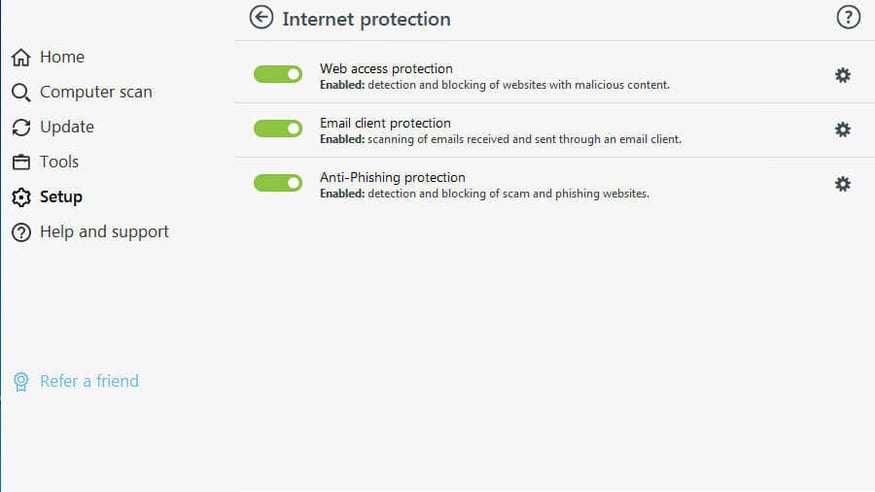The width and height of the screenshot is (875, 492).
Task: Go to the Home section
Action: [x=62, y=58]
